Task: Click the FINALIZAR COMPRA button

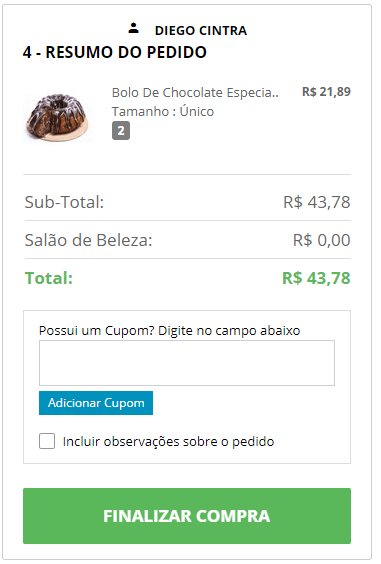Action: pyautogui.click(x=187, y=516)
